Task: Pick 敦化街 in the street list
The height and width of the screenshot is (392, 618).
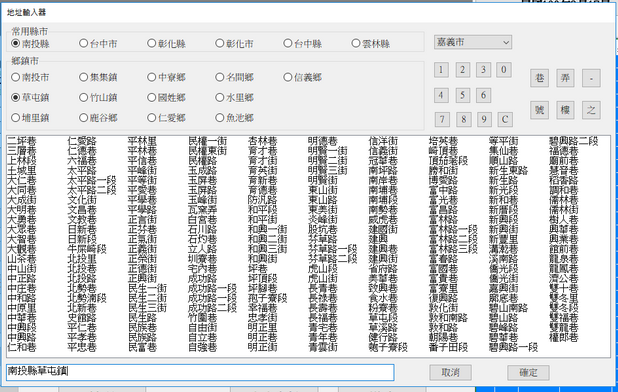Action: click(x=443, y=308)
